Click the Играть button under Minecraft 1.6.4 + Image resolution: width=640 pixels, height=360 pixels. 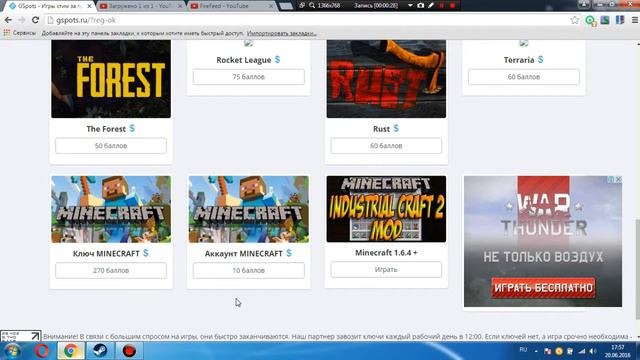coord(386,269)
